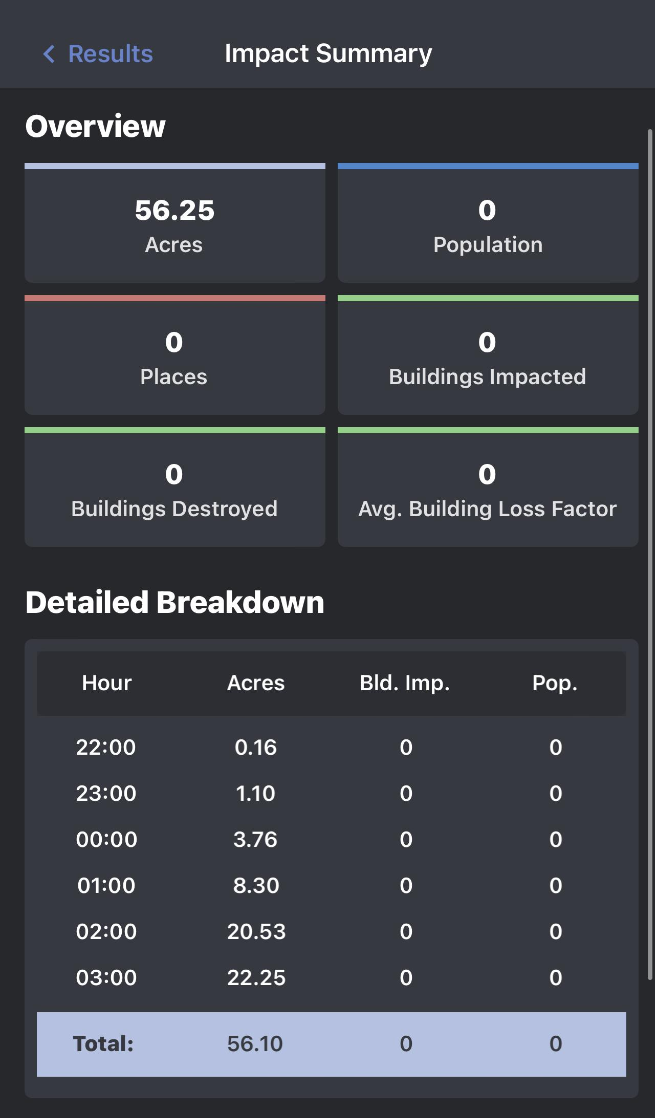
Task: Select the 56.25 Acres overview card
Action: [175, 226]
